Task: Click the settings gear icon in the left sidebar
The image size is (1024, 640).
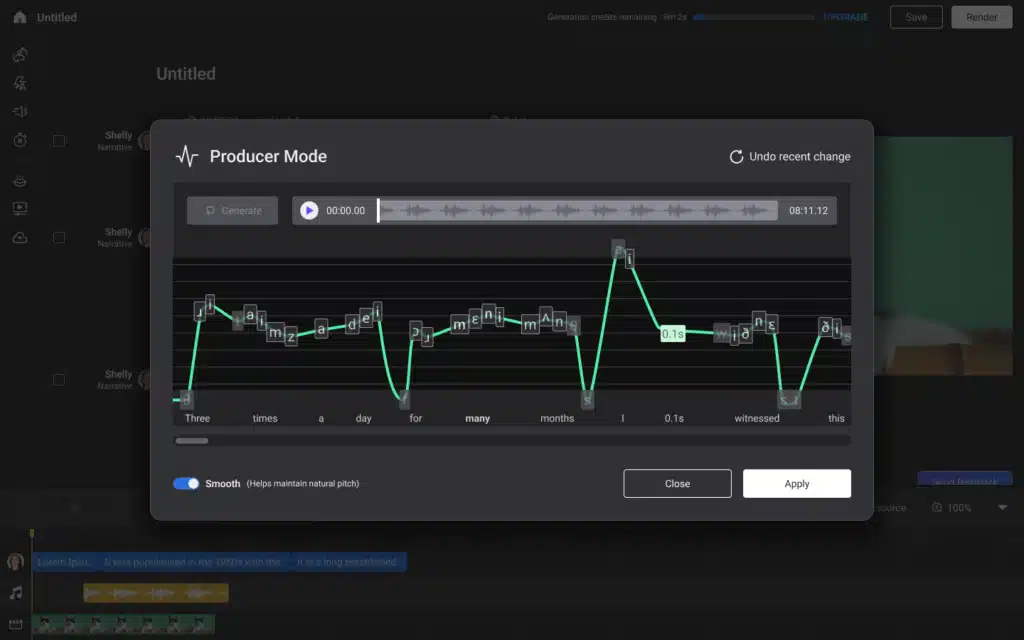Action: [20, 140]
